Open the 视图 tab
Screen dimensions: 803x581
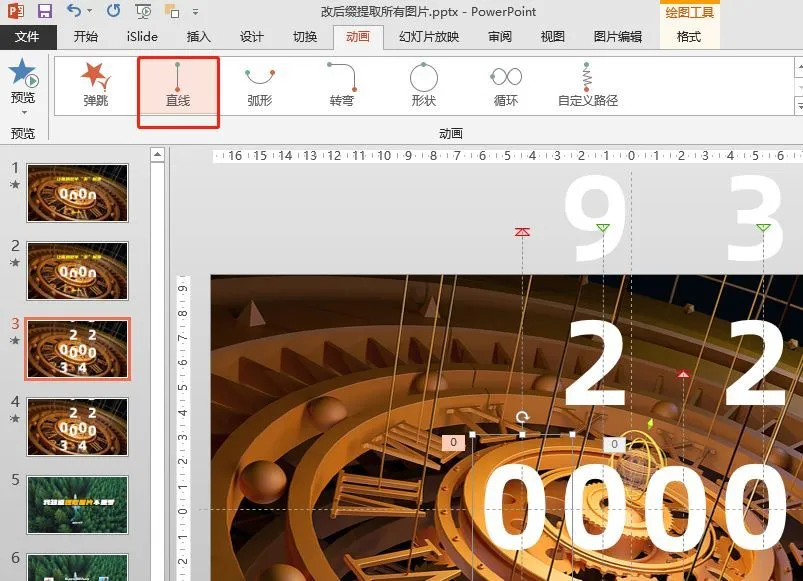(553, 36)
